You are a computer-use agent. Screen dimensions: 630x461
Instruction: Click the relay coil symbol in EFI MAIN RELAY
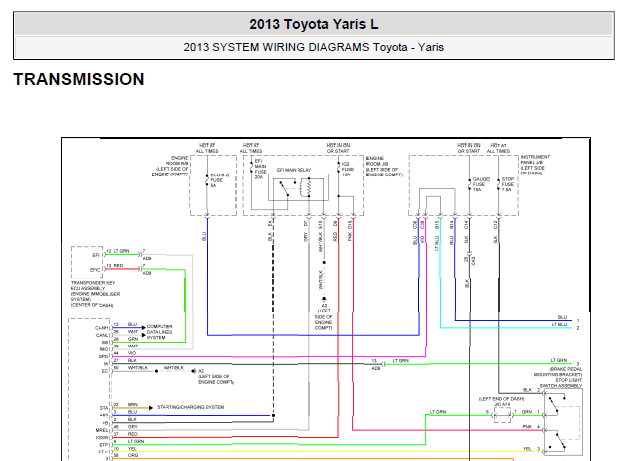coord(307,187)
